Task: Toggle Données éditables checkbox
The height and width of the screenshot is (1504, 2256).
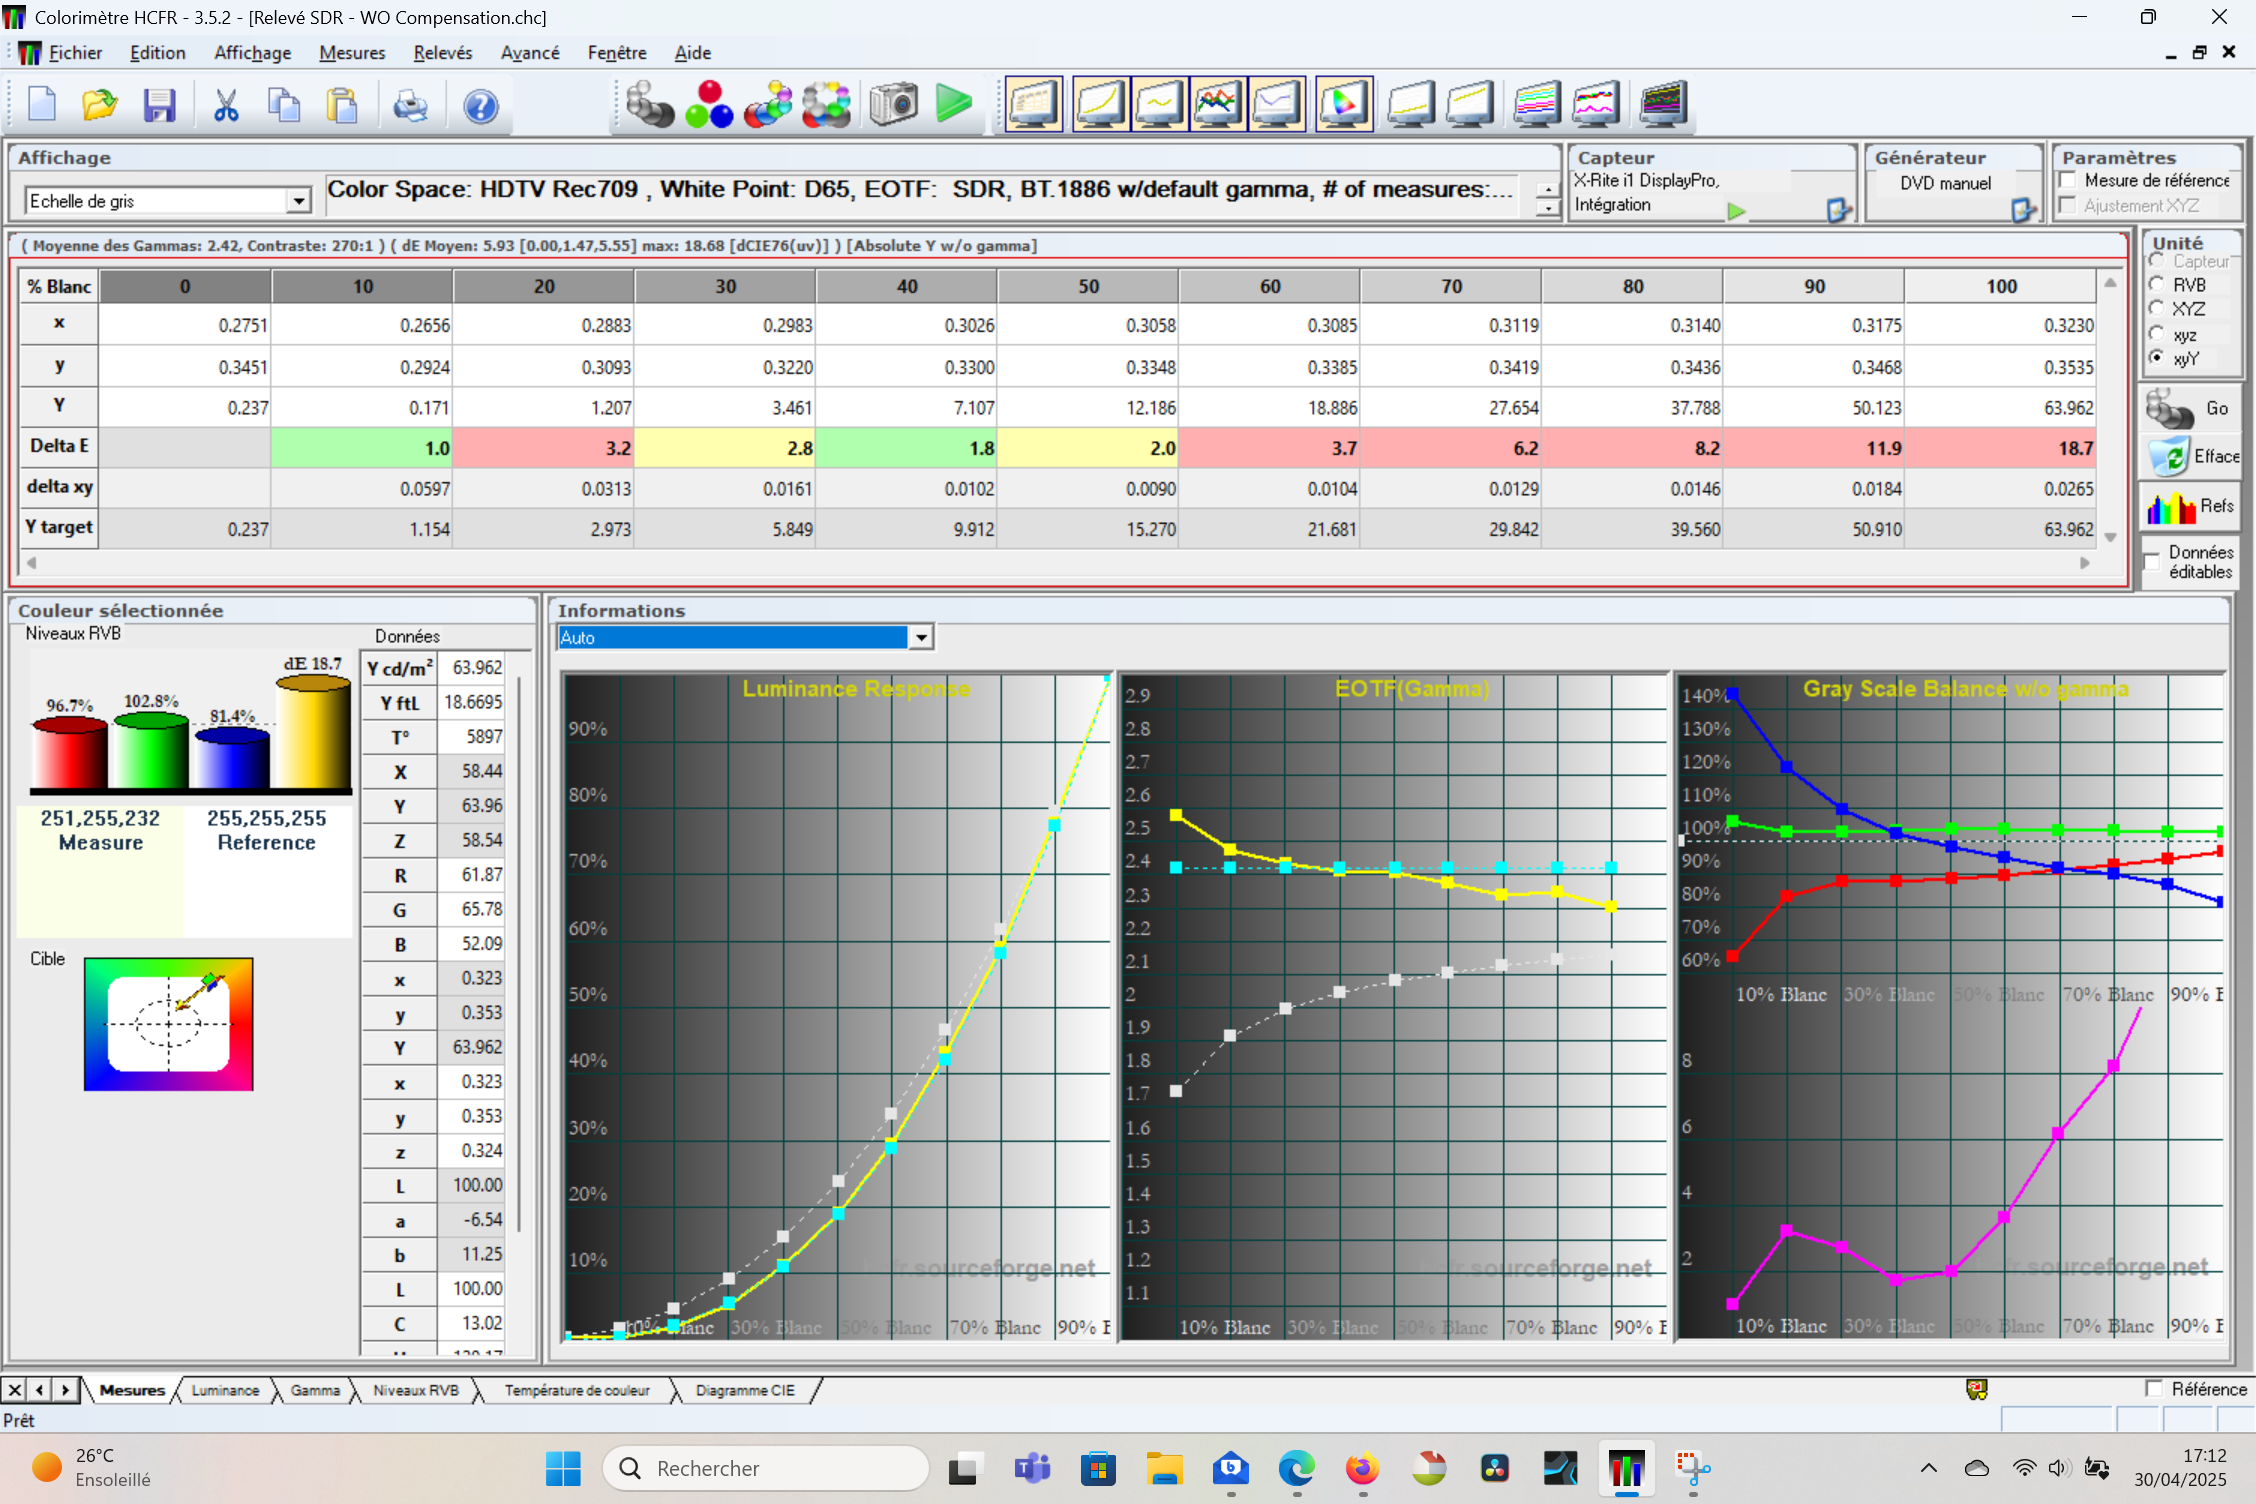Action: (x=2153, y=562)
